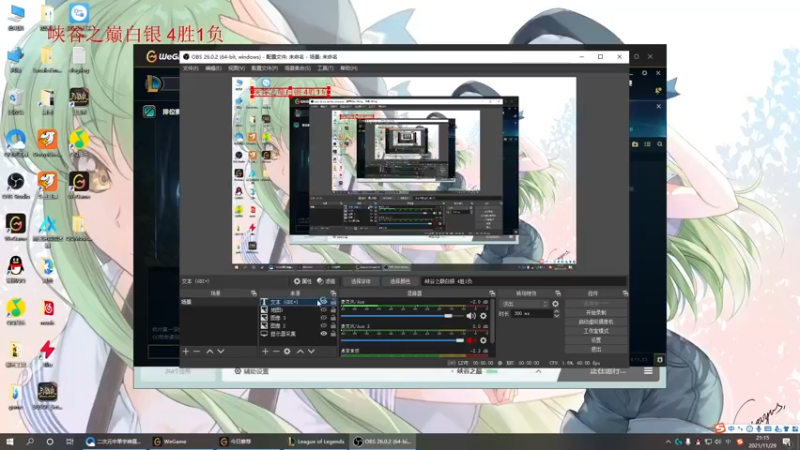Viewport: 800px width, 450px height.
Task: Pop out the Controls dock panel
Action: pos(625,293)
